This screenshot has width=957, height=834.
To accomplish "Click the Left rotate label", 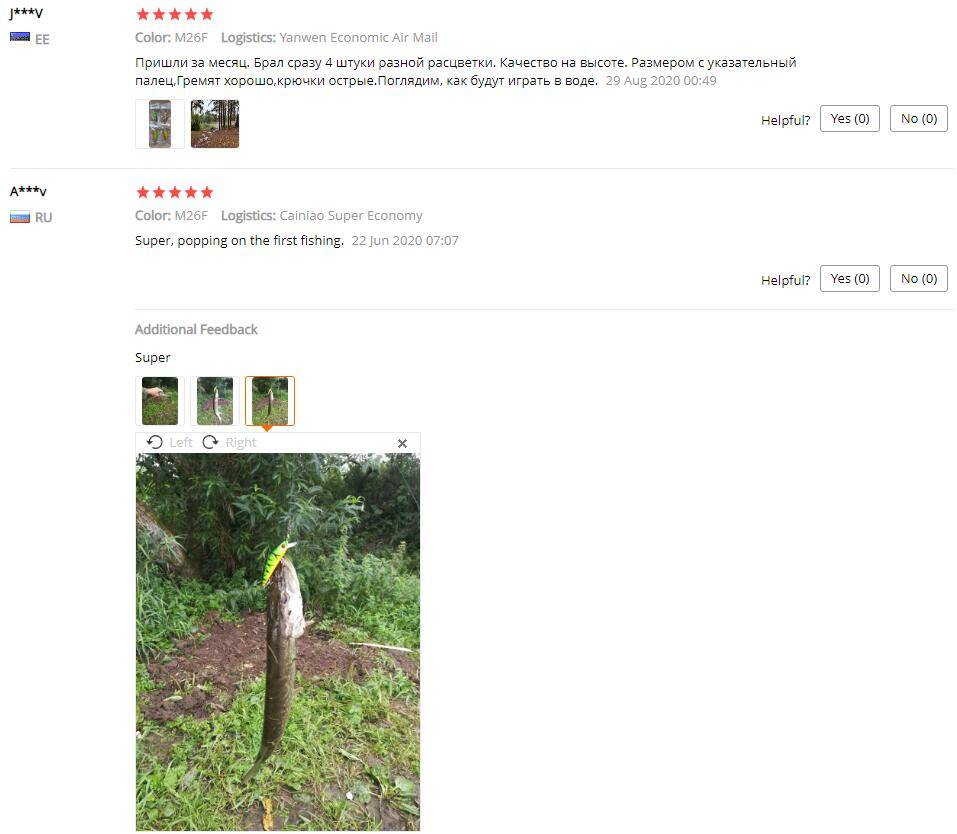I will pos(181,443).
